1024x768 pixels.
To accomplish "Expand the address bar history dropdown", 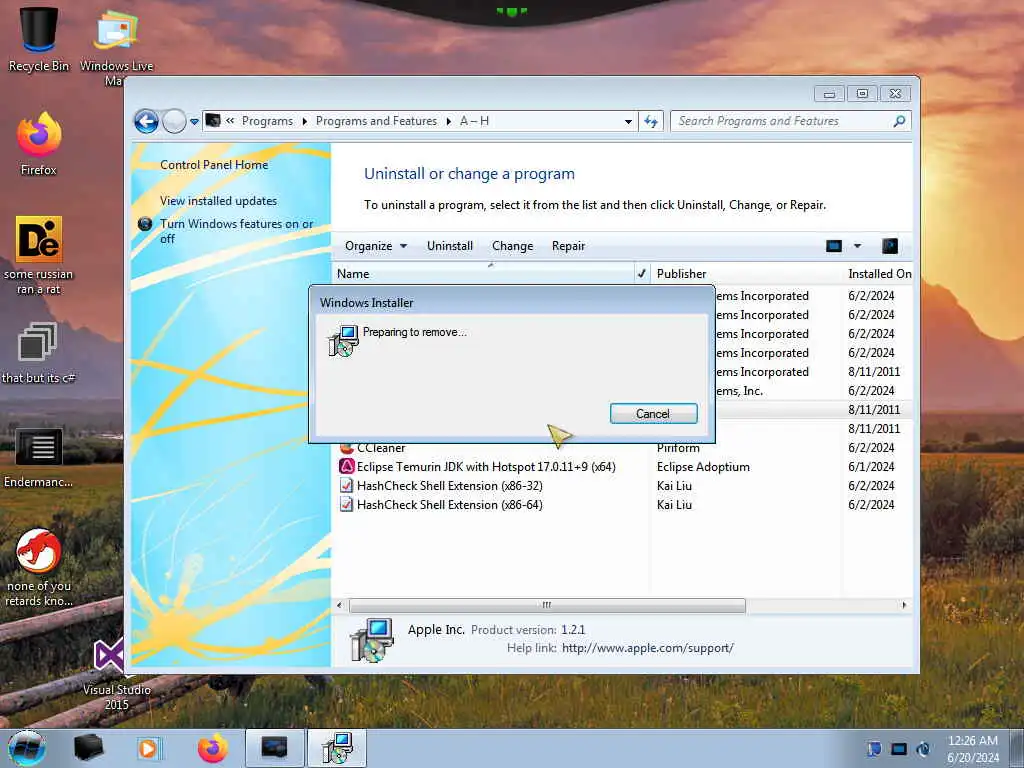I will tap(628, 121).
